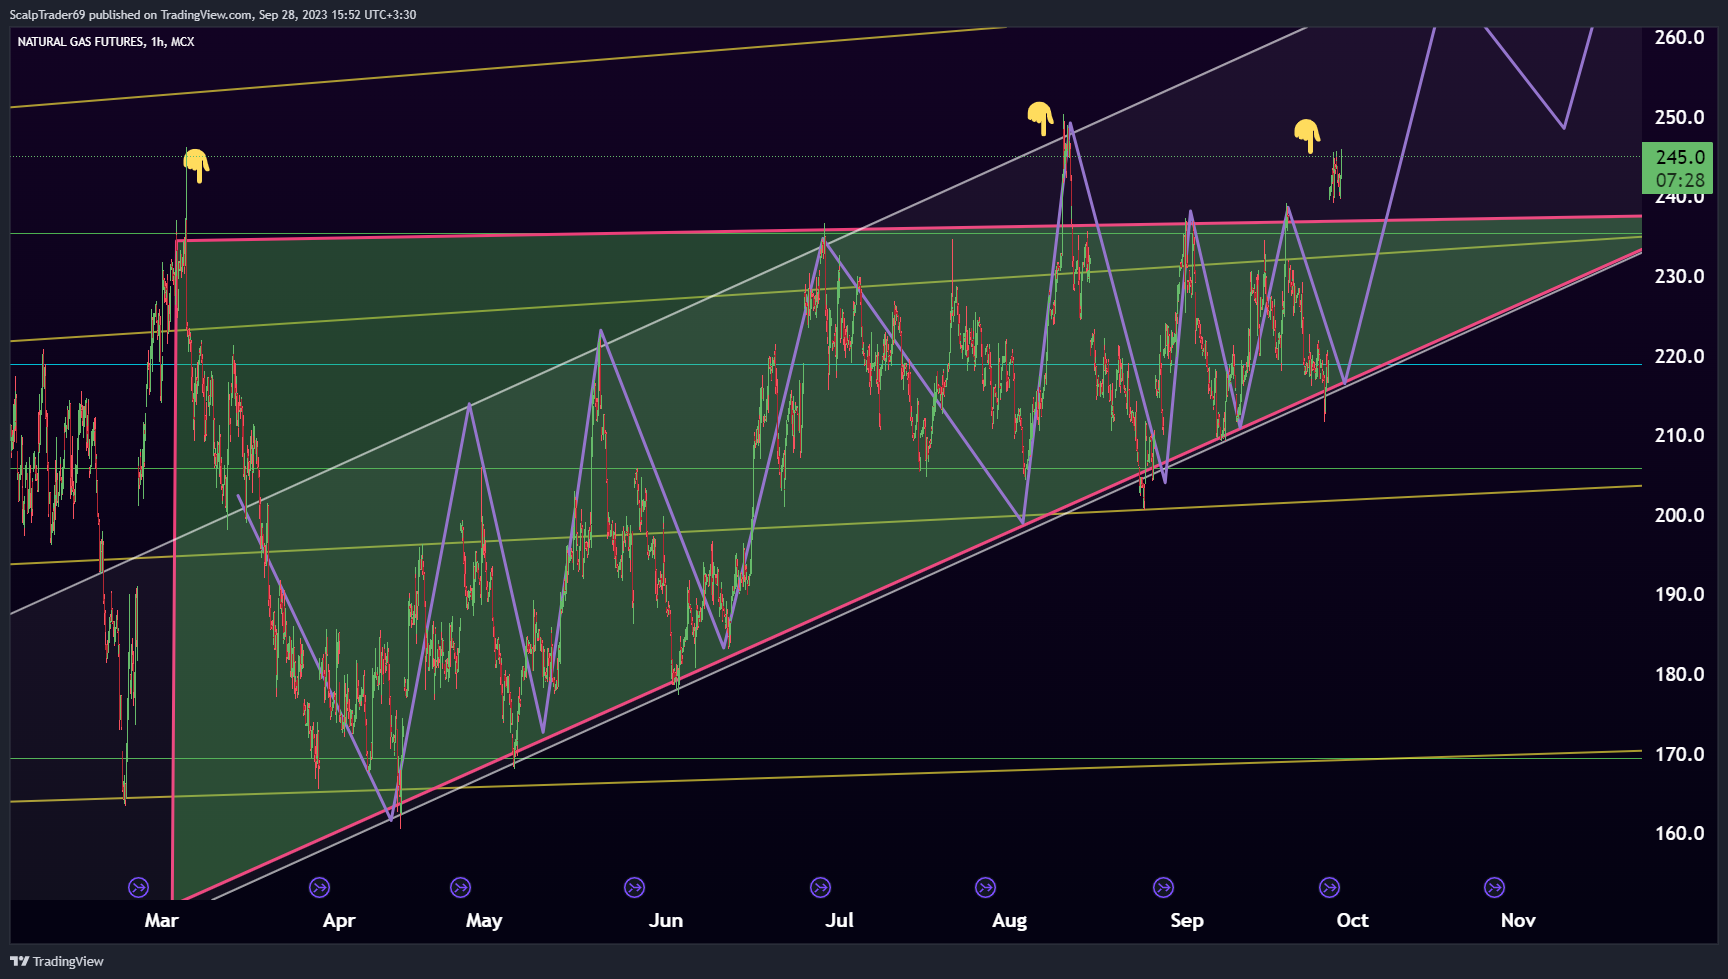The width and height of the screenshot is (1728, 979).
Task: Click the event marker icon above May
Action: click(x=460, y=887)
